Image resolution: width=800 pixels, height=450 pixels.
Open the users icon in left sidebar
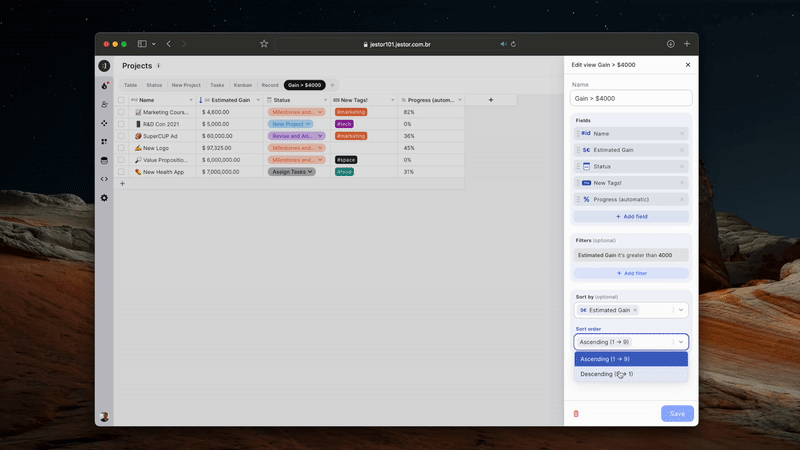coord(105,104)
